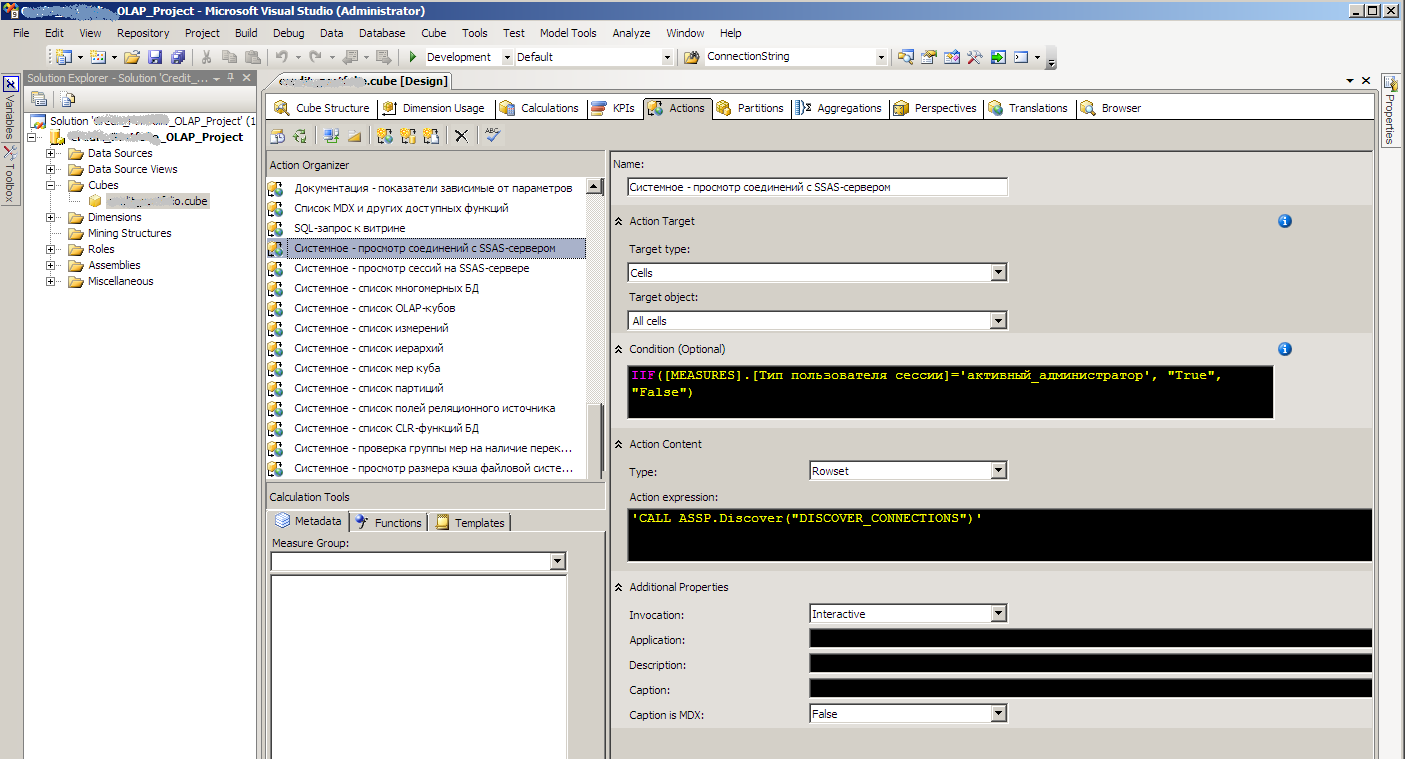1405x759 pixels.
Task: Click Save icon in main toolbar
Action: [x=156, y=58]
